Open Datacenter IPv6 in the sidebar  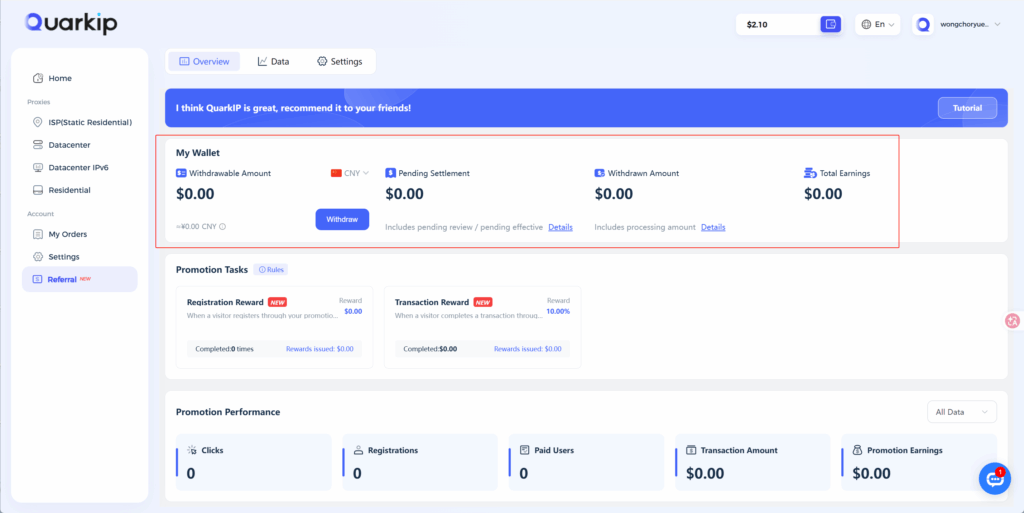pyautogui.click(x=77, y=167)
